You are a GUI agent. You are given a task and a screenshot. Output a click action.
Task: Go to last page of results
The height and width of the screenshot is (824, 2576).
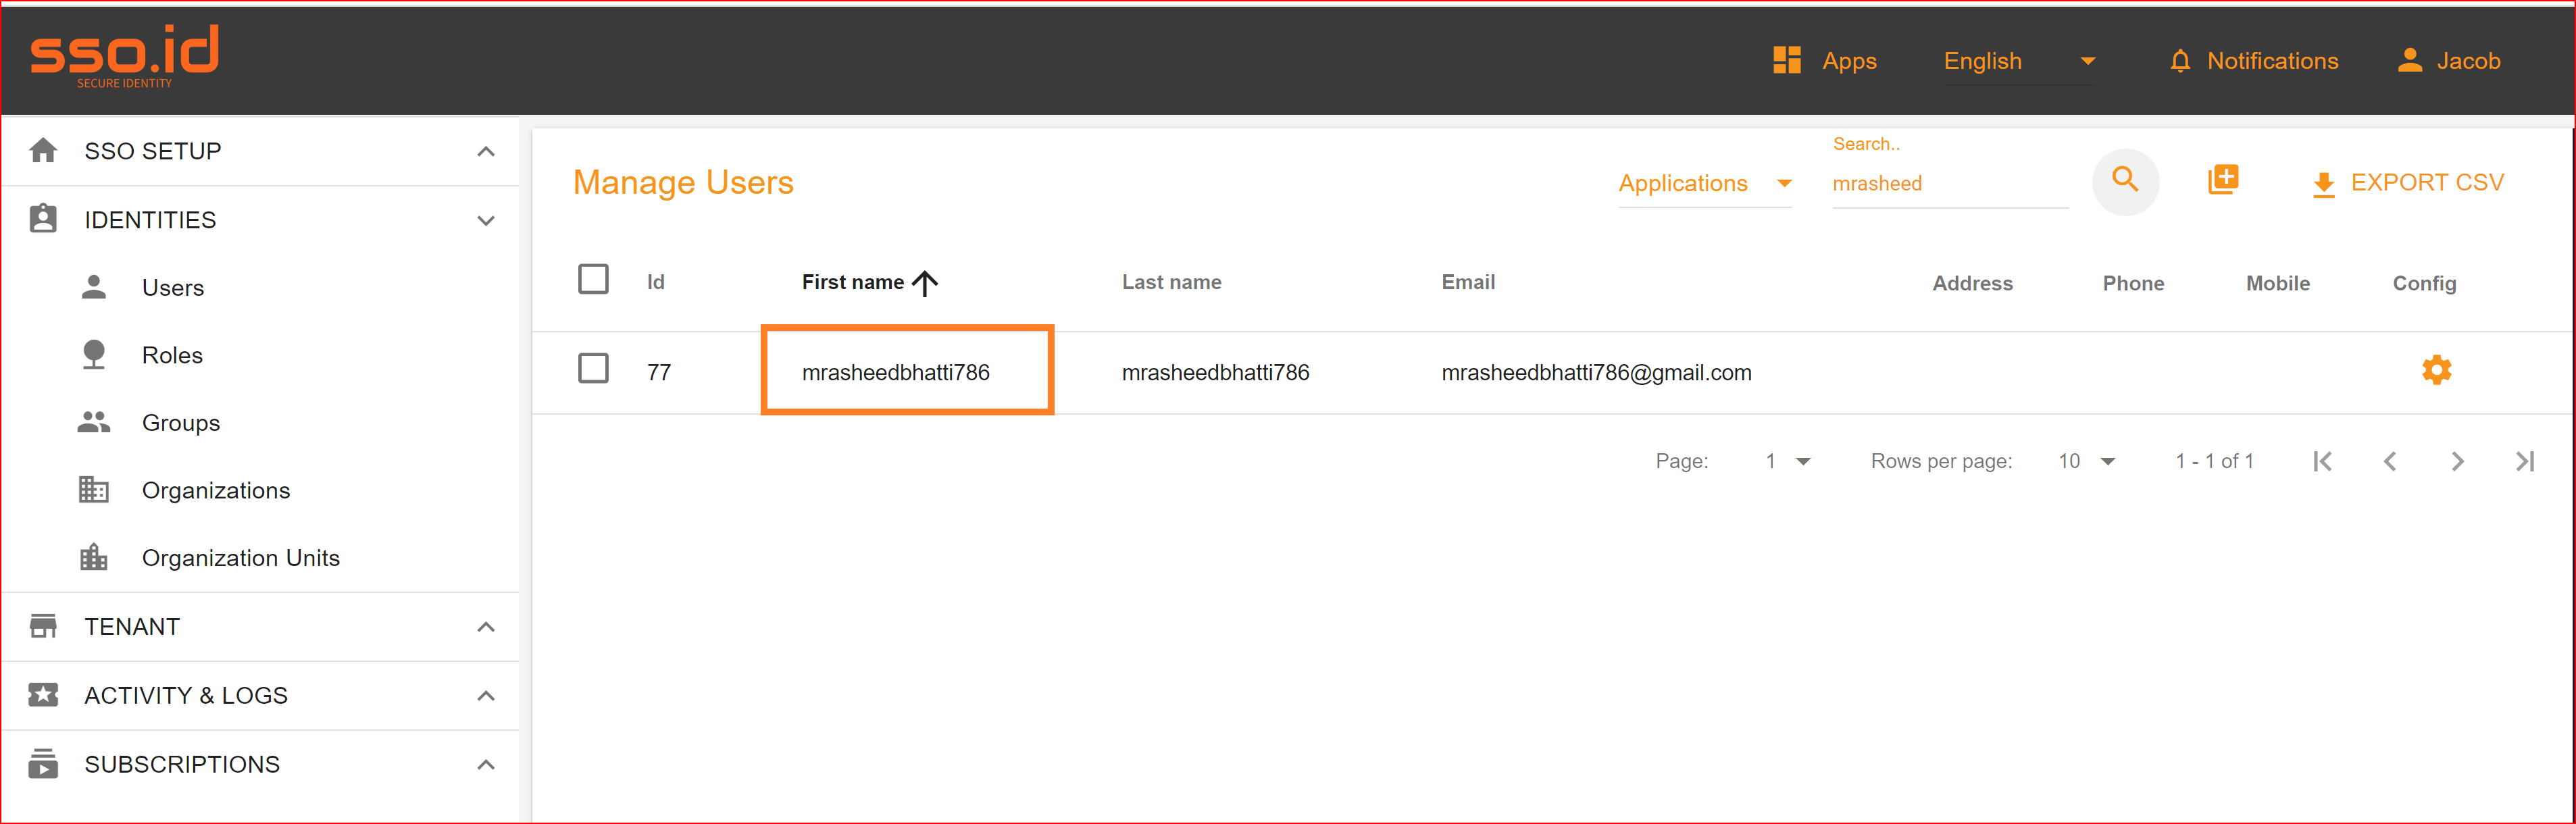pos(2524,461)
